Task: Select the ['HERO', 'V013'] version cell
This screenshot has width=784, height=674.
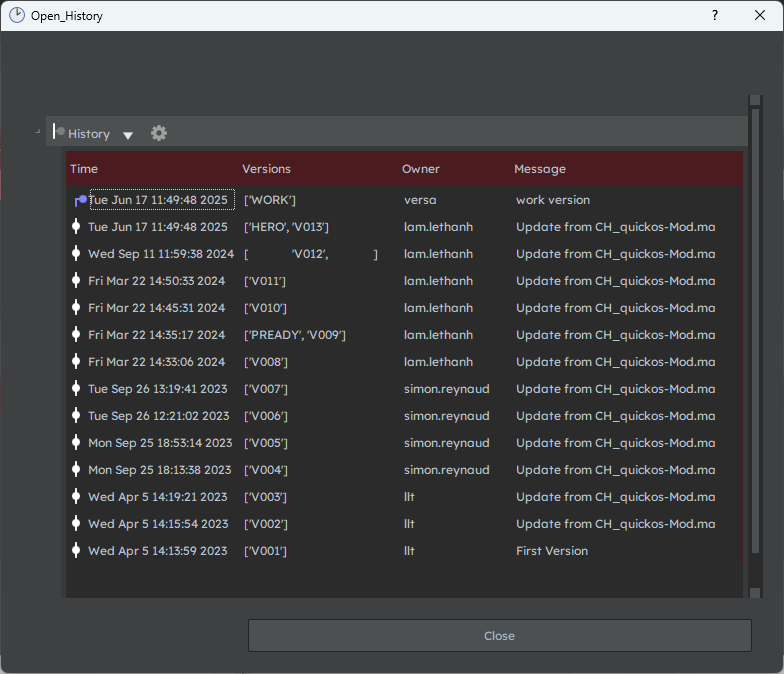Action: [x=286, y=227]
